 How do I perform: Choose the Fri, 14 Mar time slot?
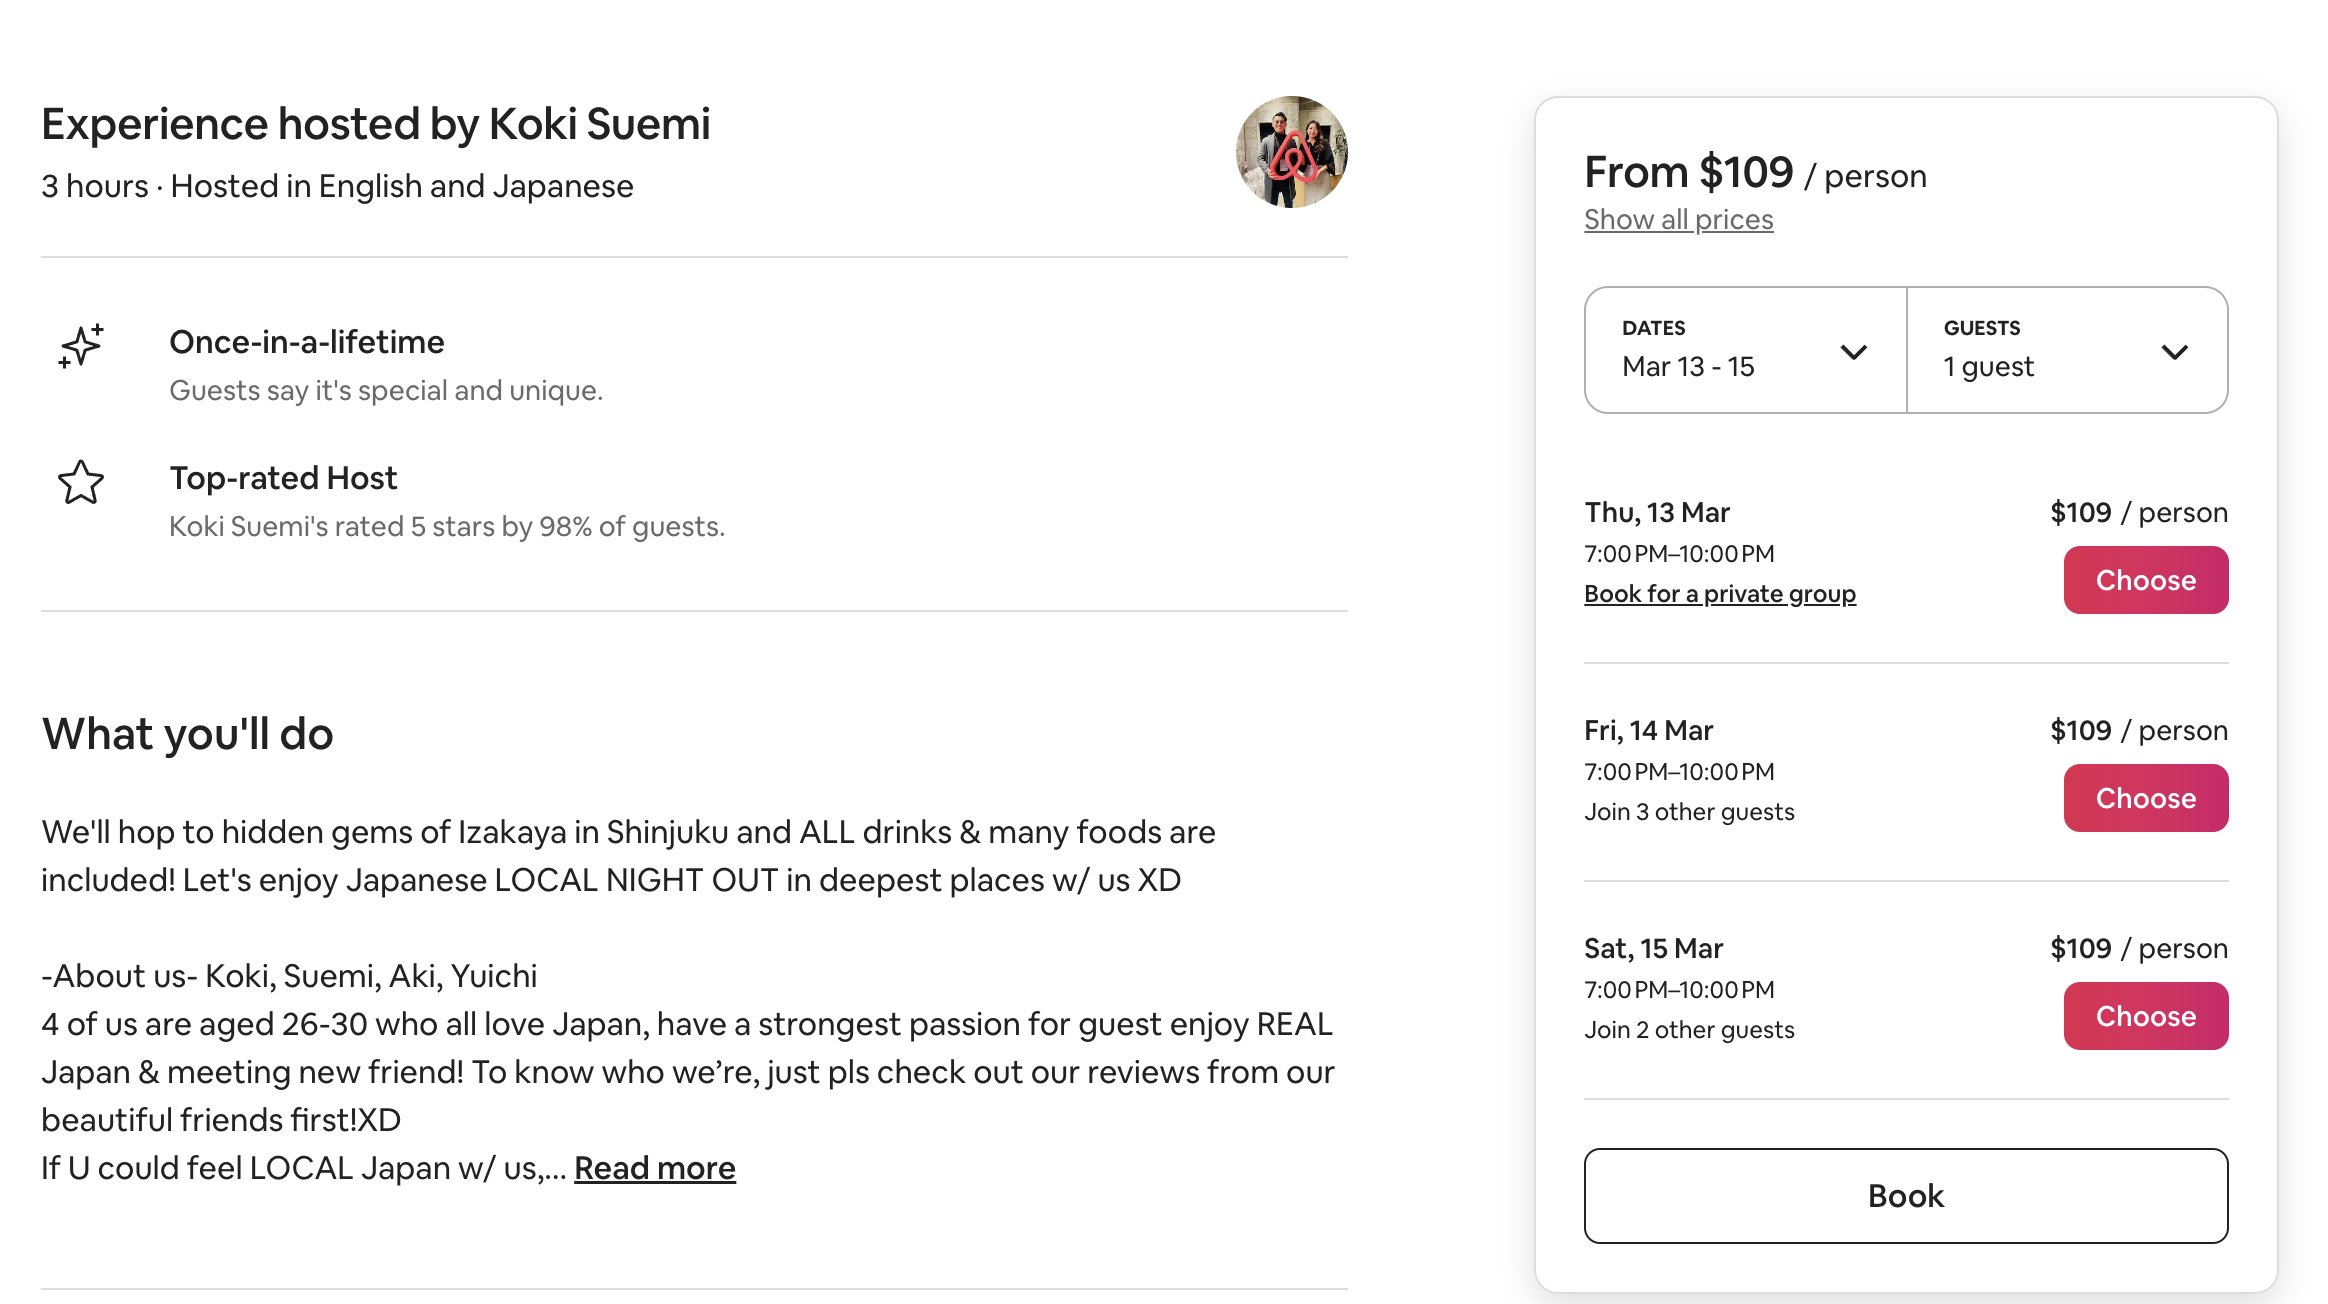[x=2145, y=798]
